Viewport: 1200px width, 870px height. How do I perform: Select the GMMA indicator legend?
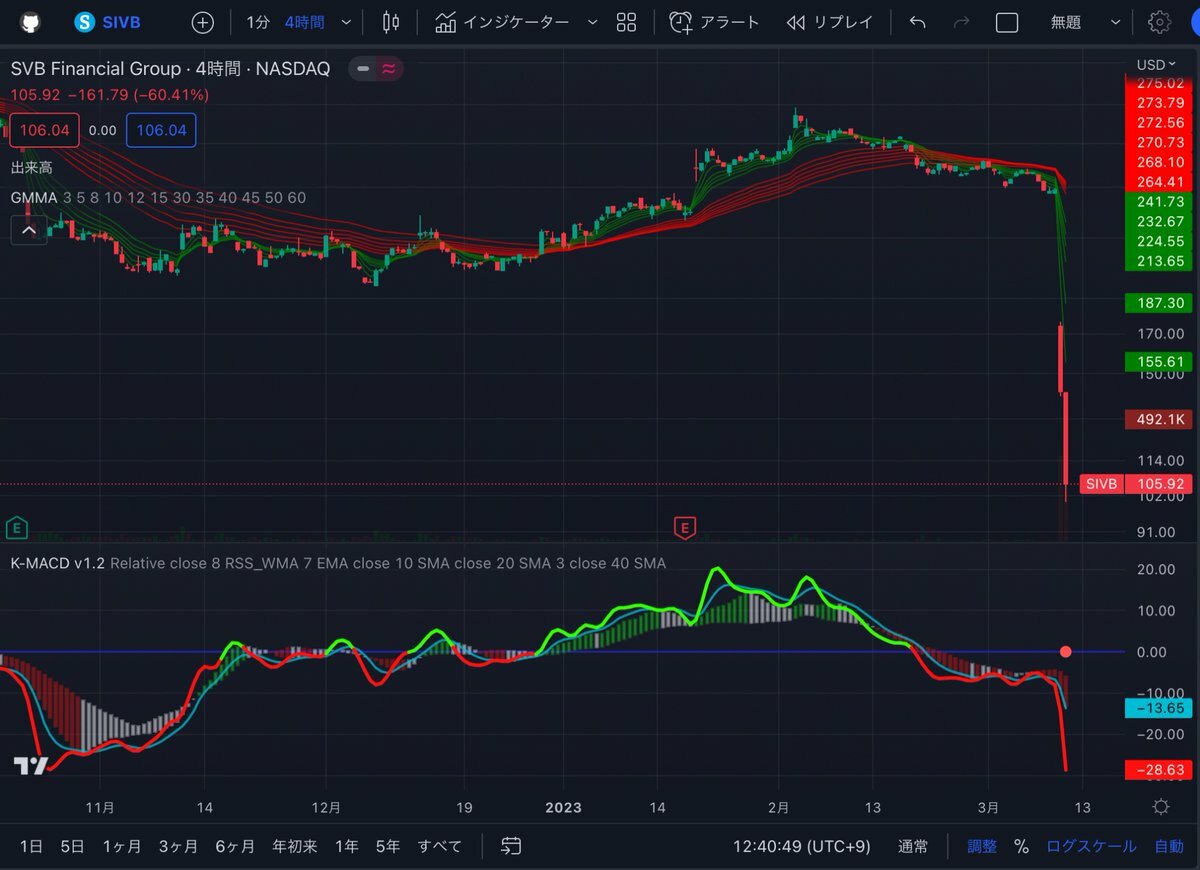[158, 198]
